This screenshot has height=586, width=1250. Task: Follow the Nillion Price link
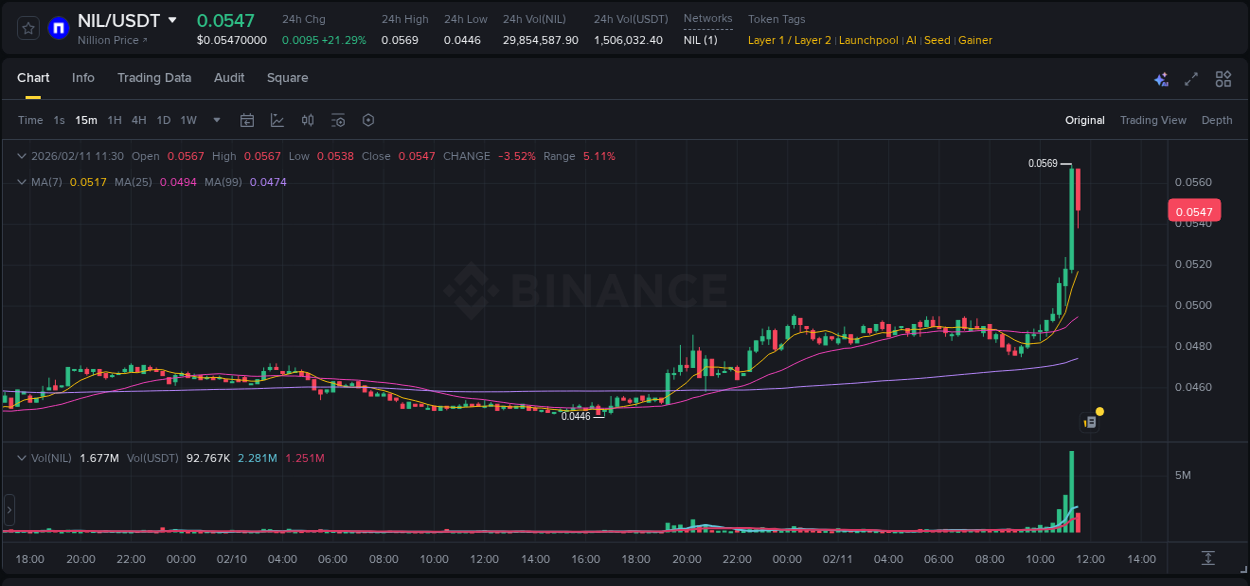[110, 40]
